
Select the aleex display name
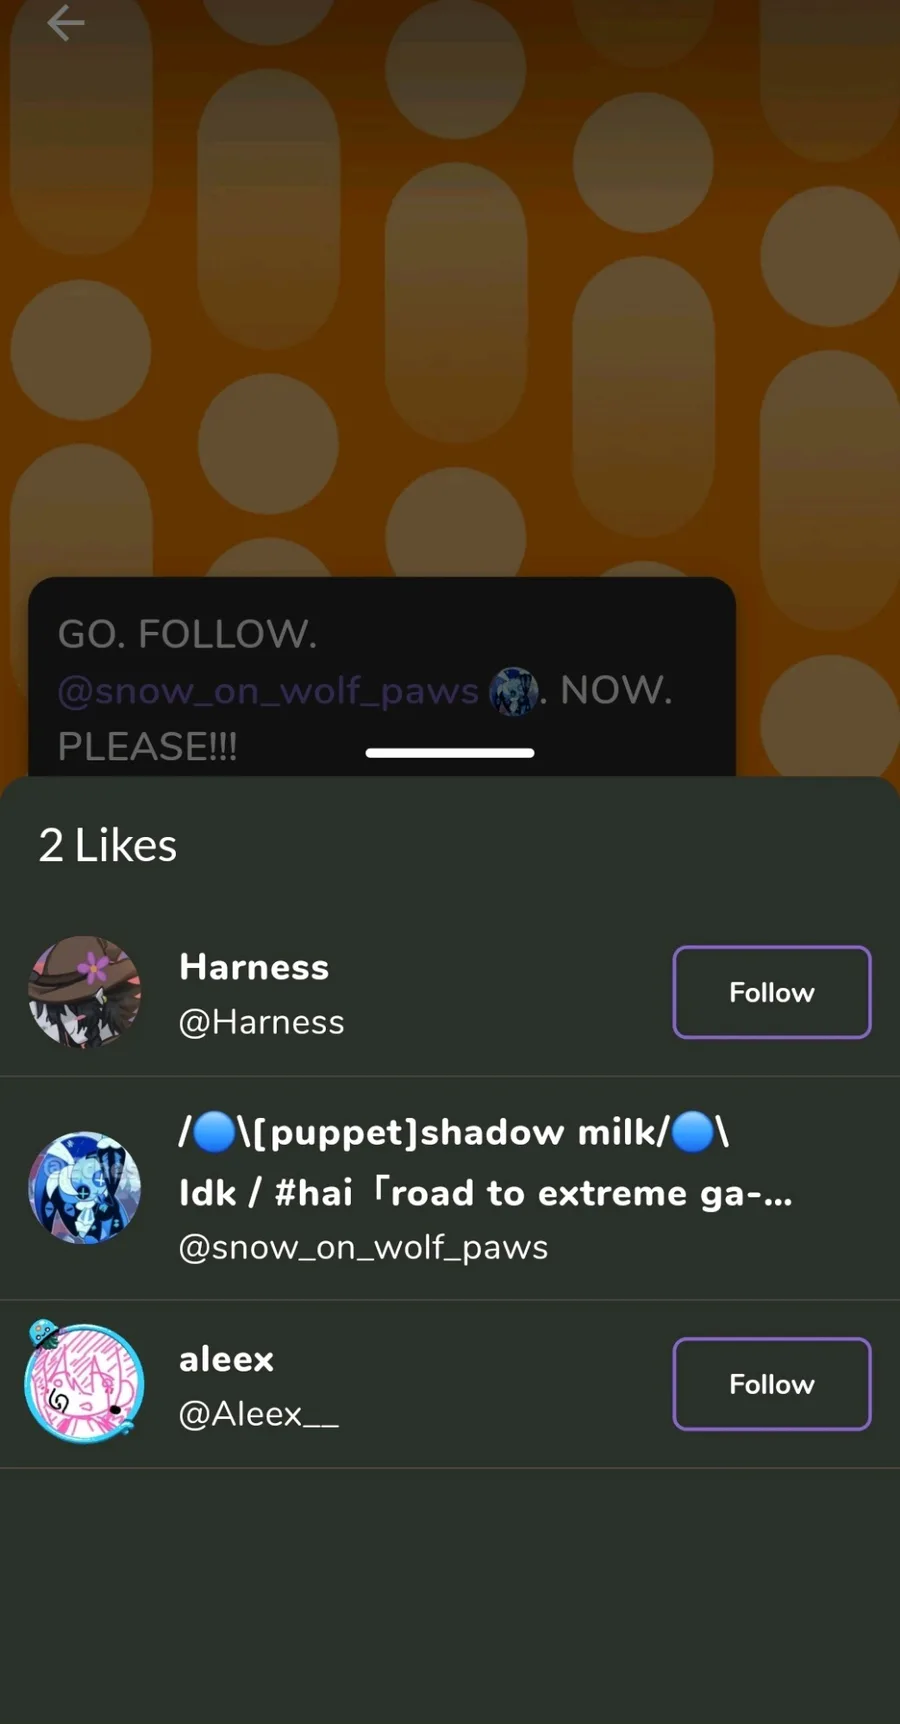pyautogui.click(x=226, y=1359)
